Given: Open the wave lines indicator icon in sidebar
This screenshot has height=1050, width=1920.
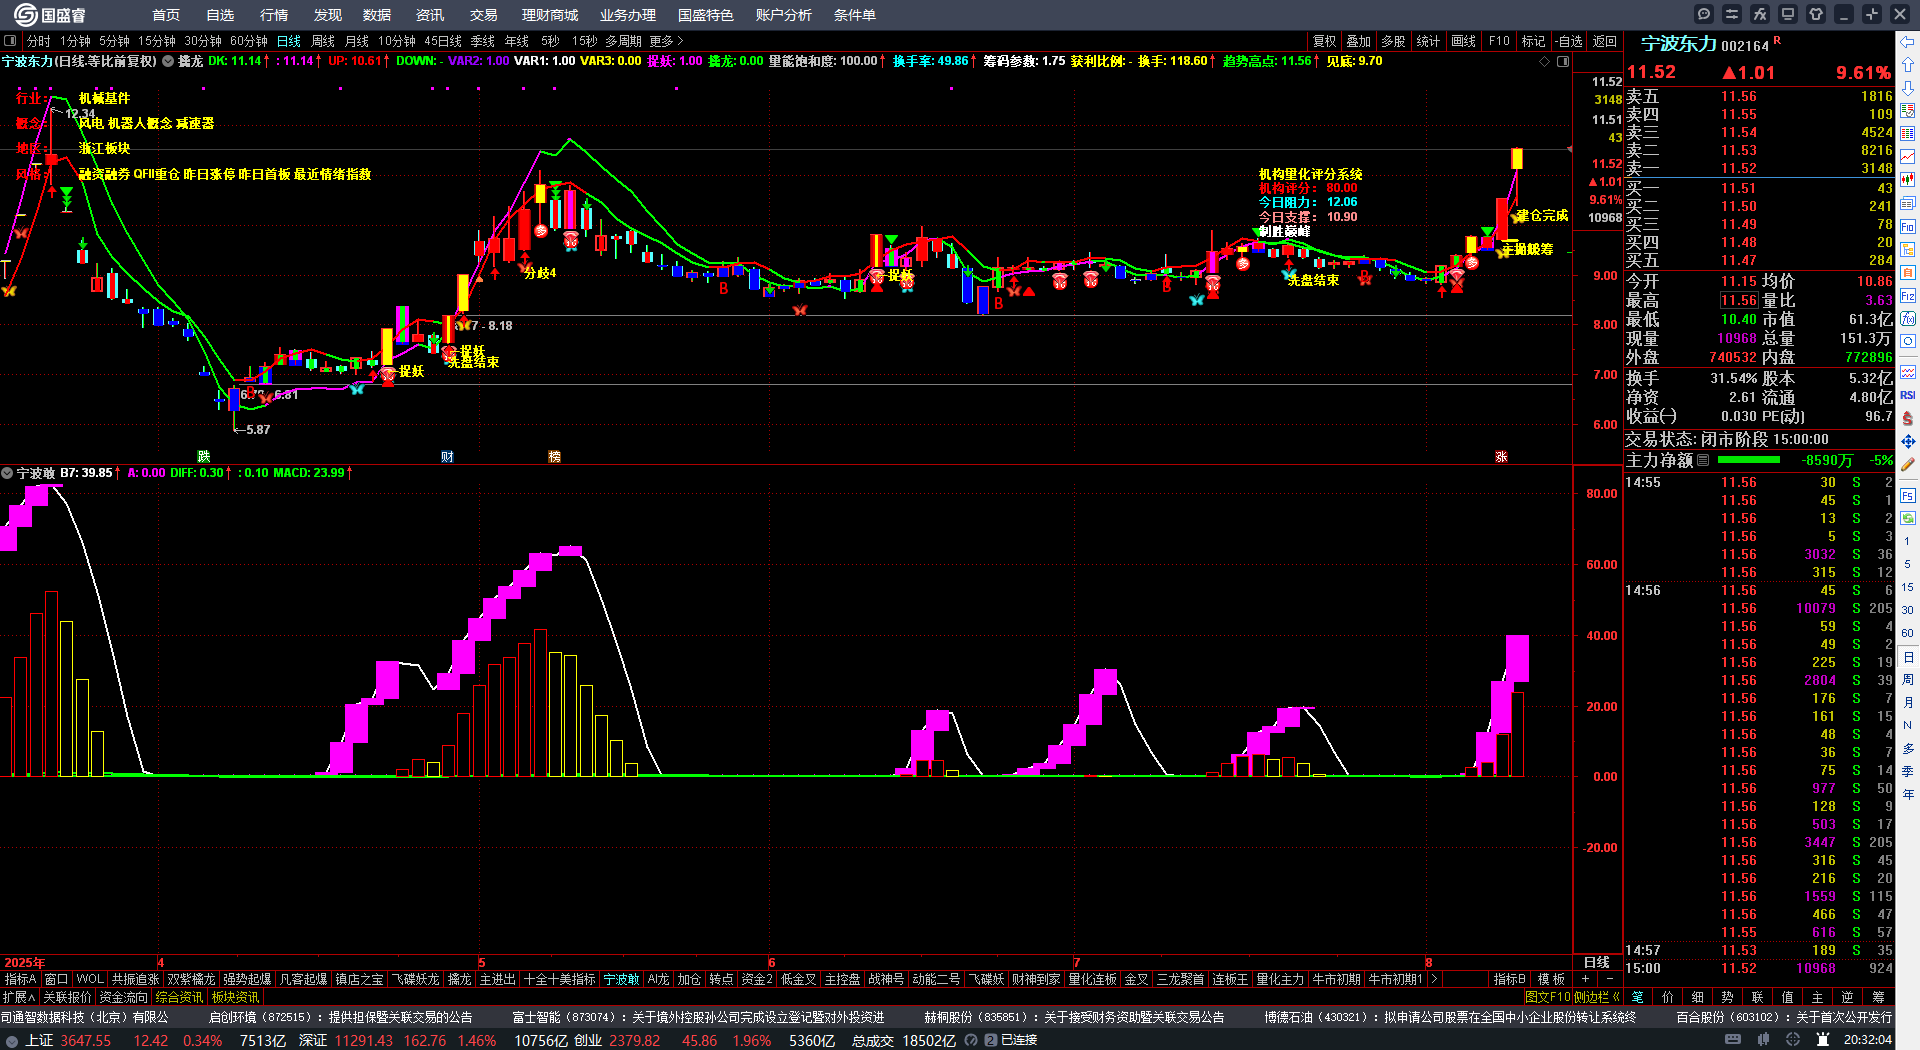Looking at the screenshot, I should tap(1908, 372).
